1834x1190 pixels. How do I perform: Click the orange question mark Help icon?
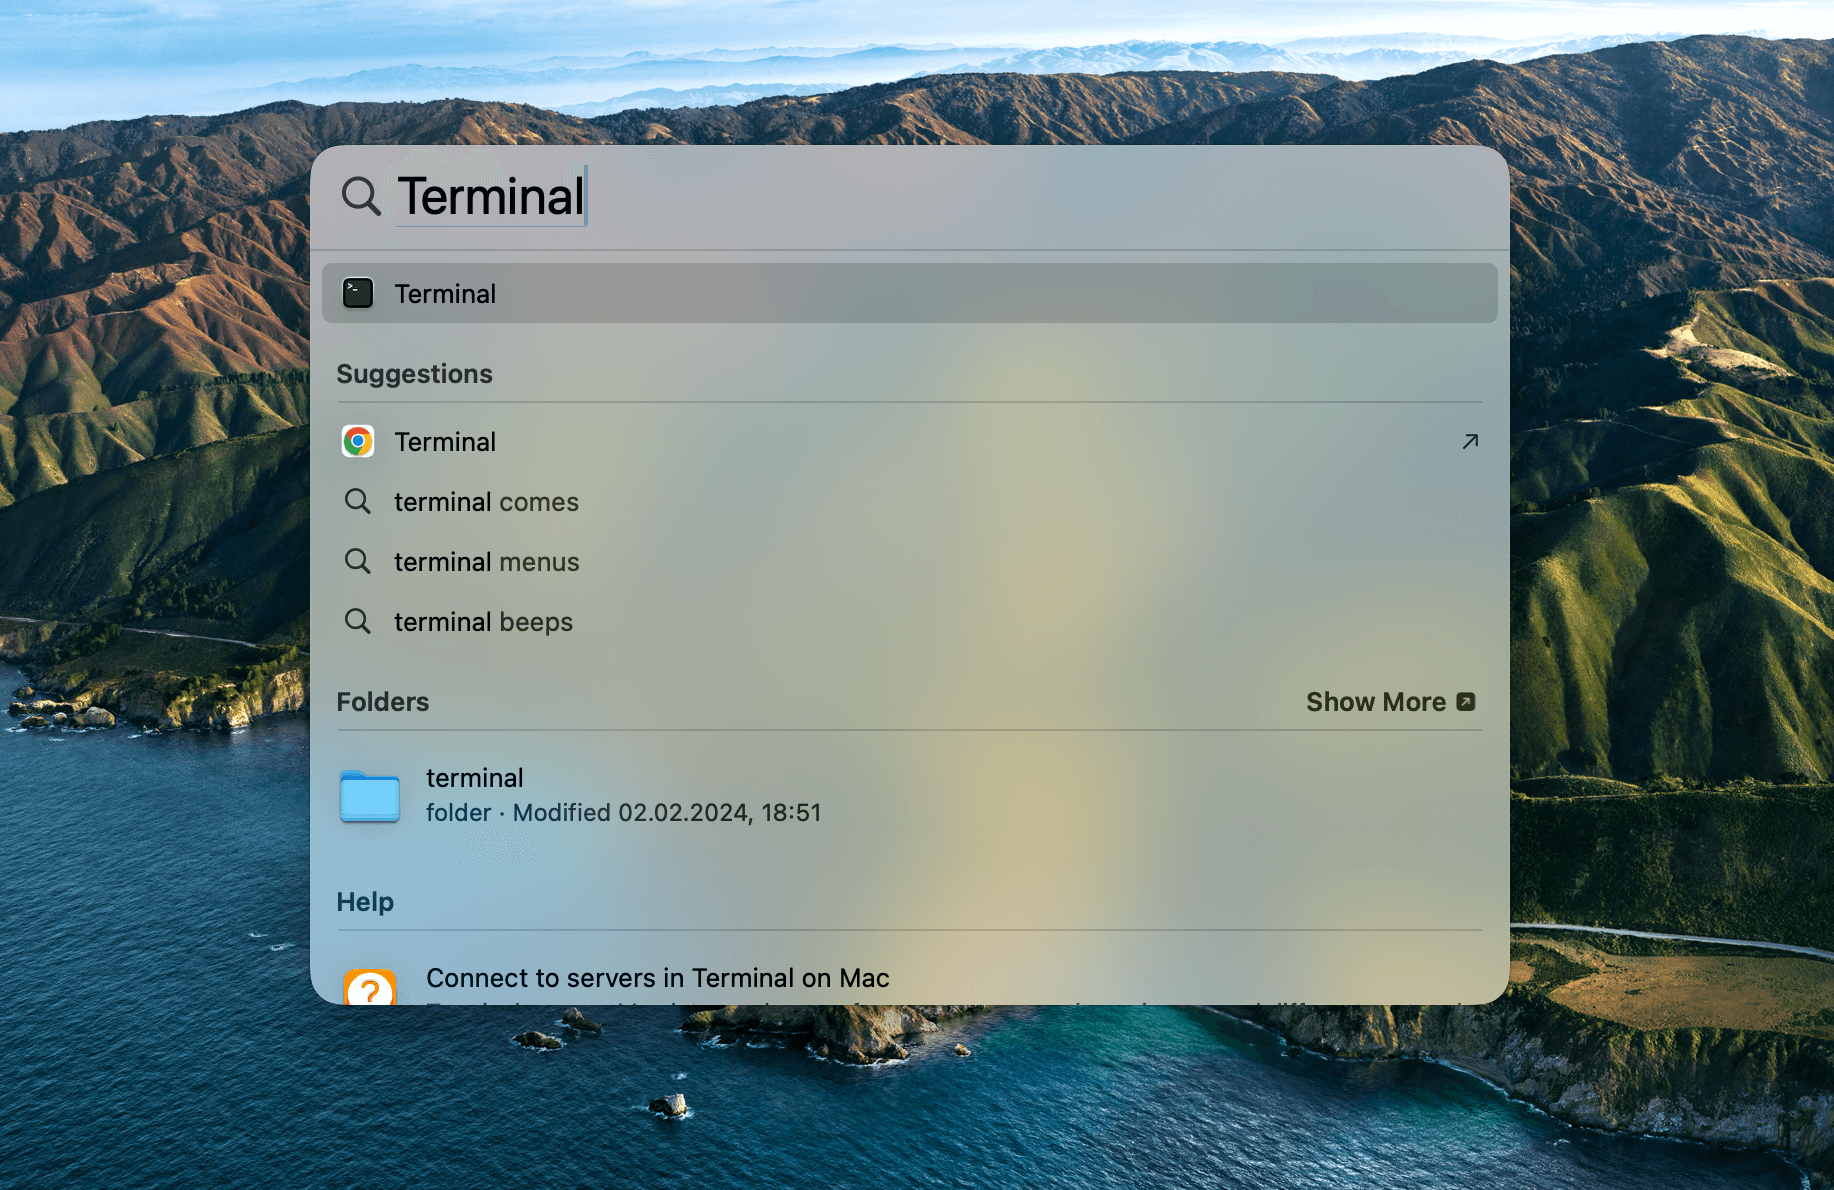click(369, 988)
